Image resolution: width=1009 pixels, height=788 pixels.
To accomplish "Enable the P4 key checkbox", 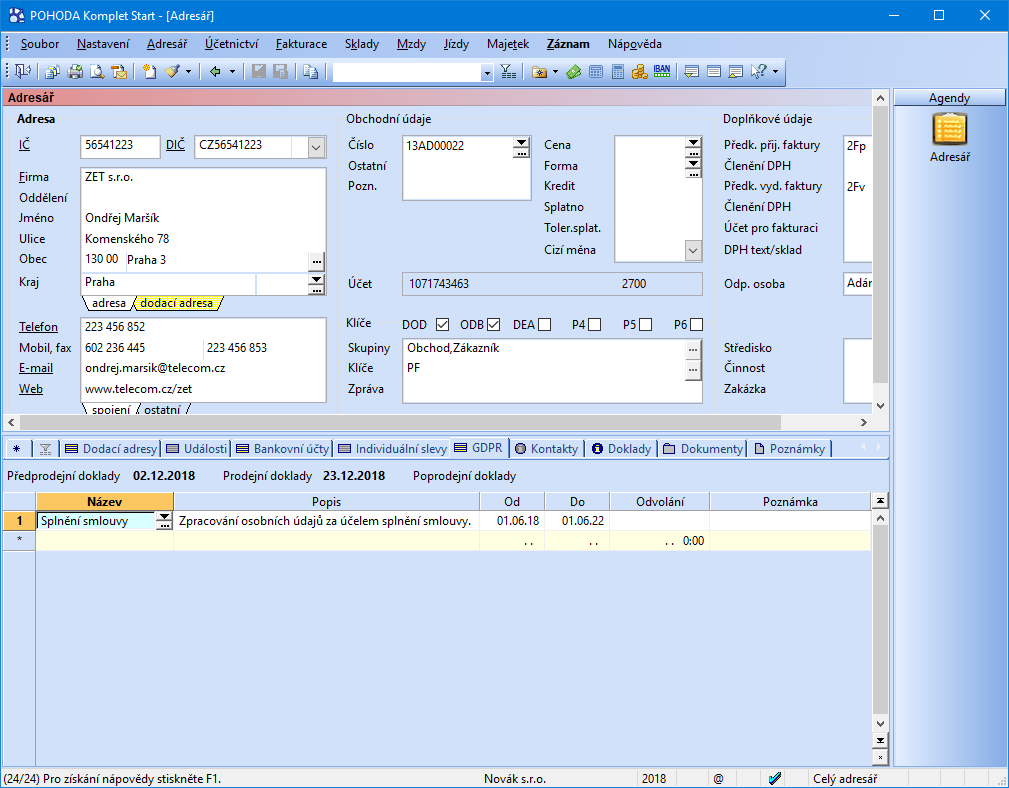I will tap(595, 325).
